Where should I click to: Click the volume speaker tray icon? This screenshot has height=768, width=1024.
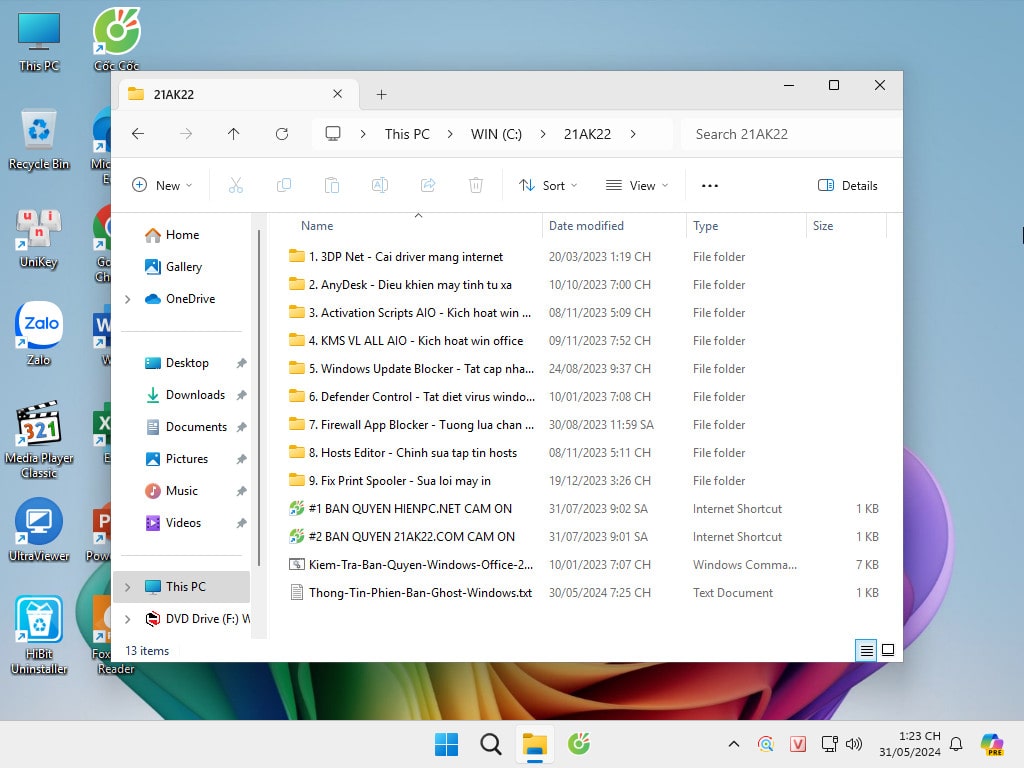(854, 744)
